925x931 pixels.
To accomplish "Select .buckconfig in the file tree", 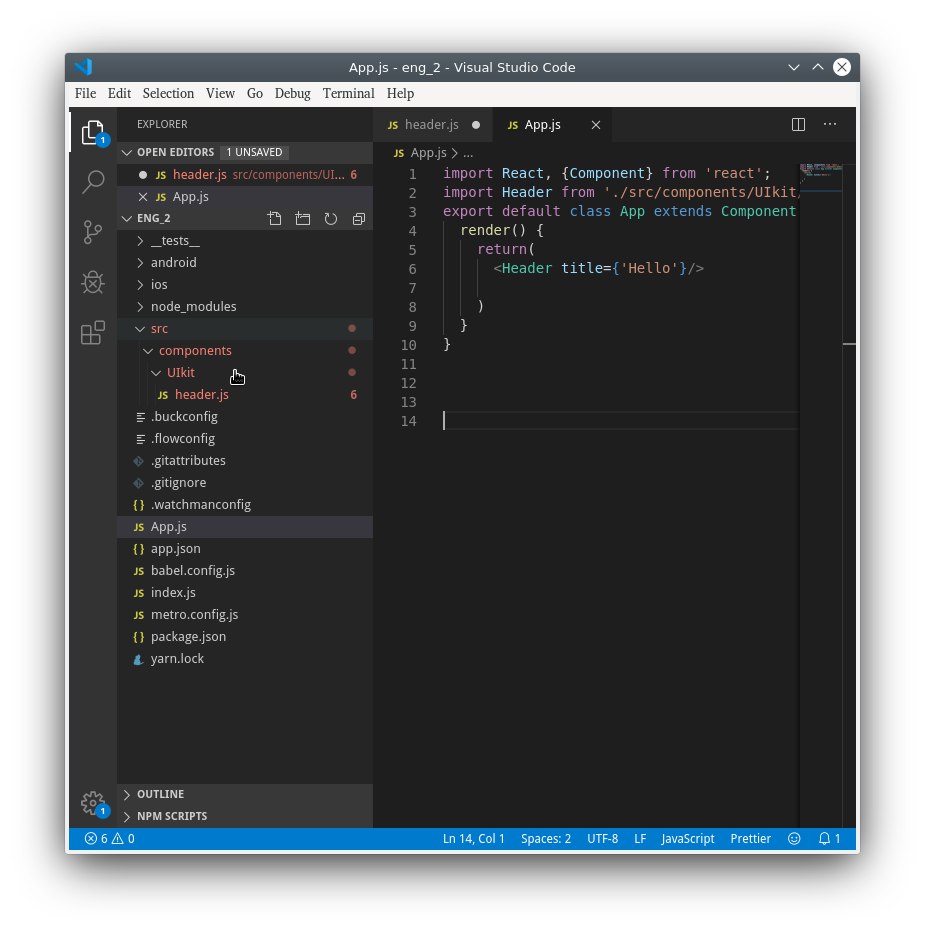I will (x=245, y=416).
